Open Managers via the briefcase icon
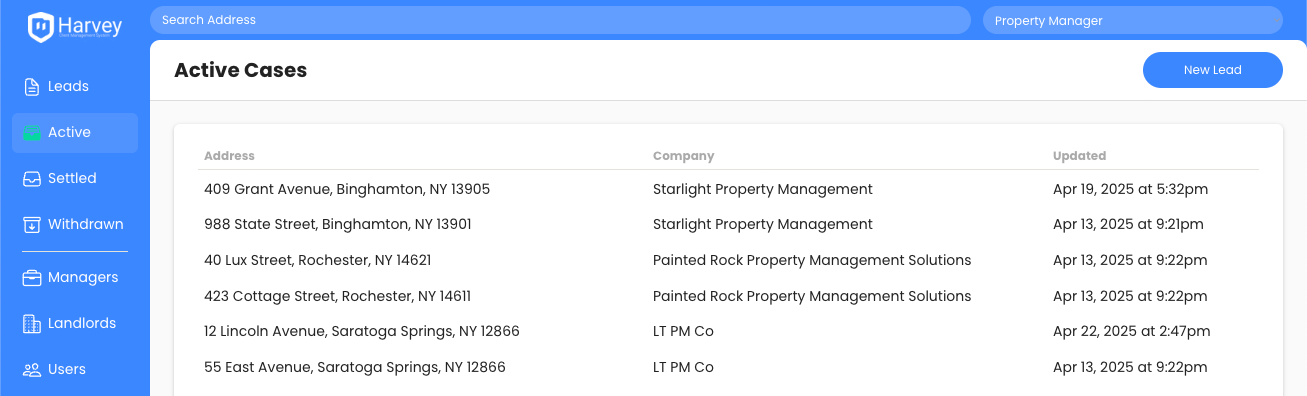Image resolution: width=1307 pixels, height=396 pixels. click(x=32, y=278)
